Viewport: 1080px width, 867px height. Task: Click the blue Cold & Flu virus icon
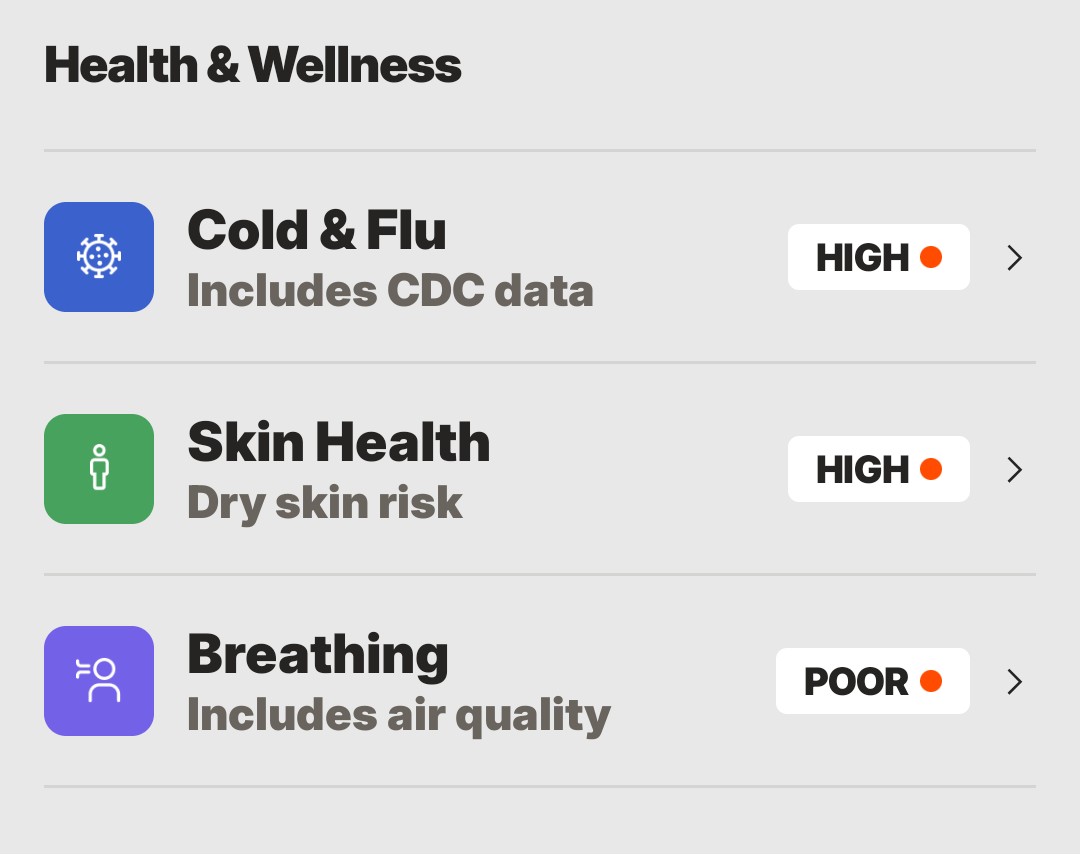tap(99, 257)
